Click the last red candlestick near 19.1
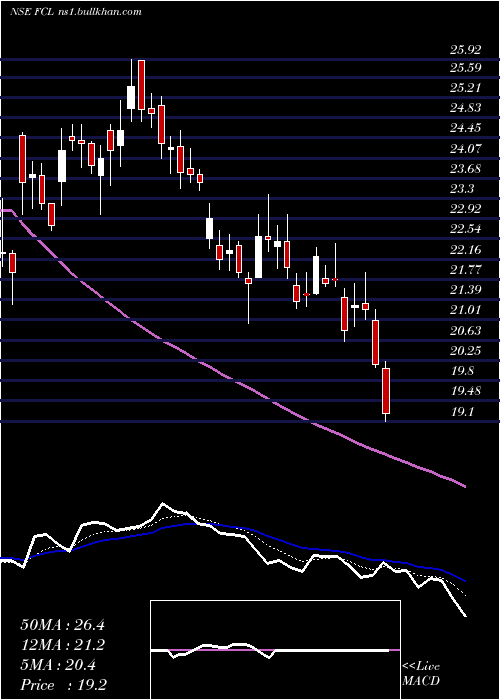The height and width of the screenshot is (700, 500). (386, 391)
